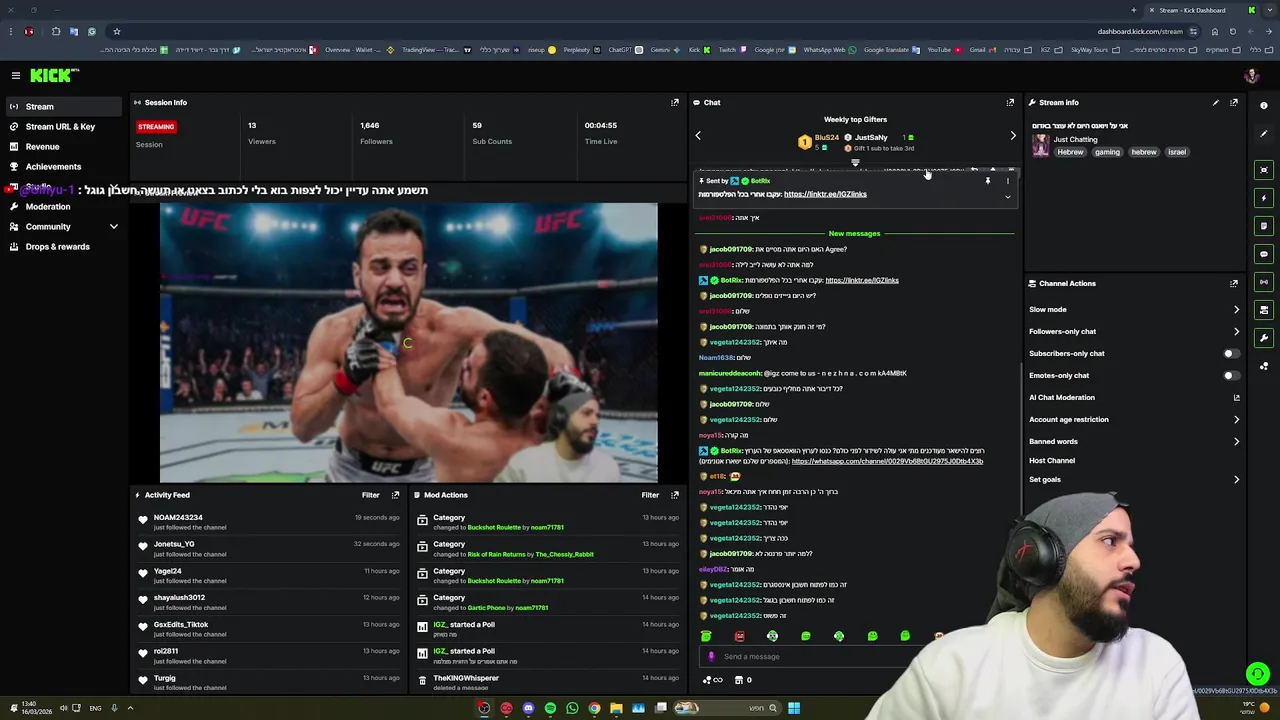Show next Weekly top Gifters slide
Screen dimensions: 1280x720
coord(1013,136)
